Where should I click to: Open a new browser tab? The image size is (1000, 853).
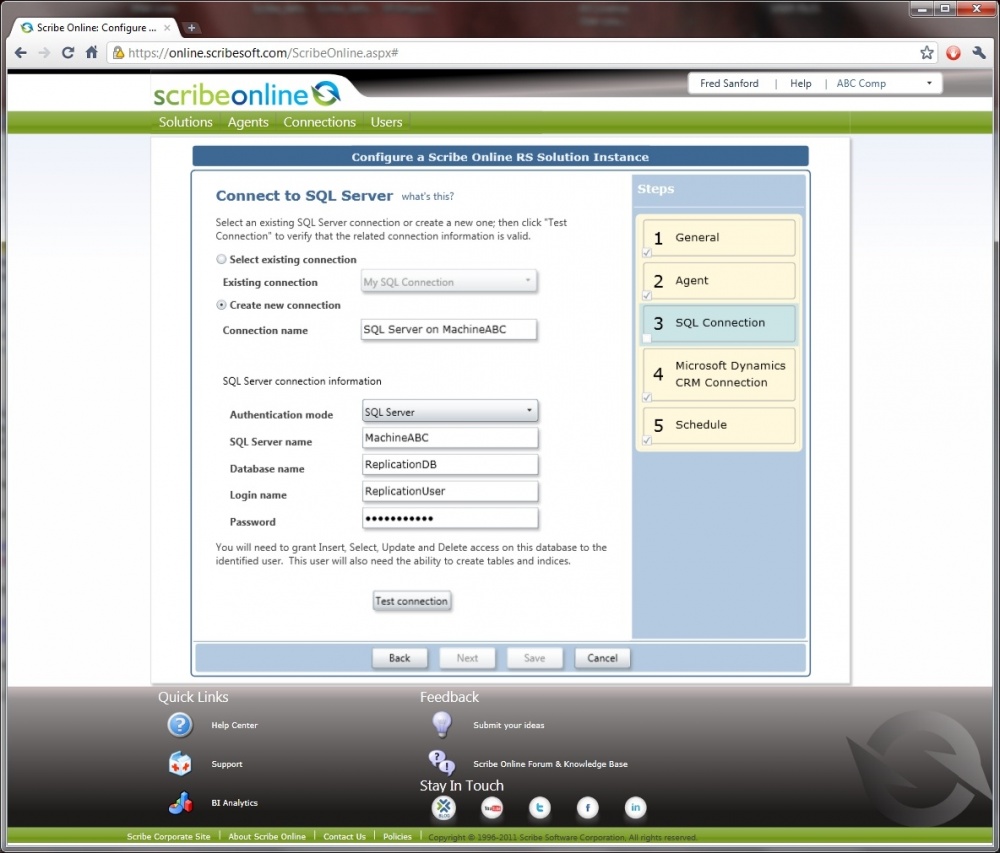click(x=191, y=28)
